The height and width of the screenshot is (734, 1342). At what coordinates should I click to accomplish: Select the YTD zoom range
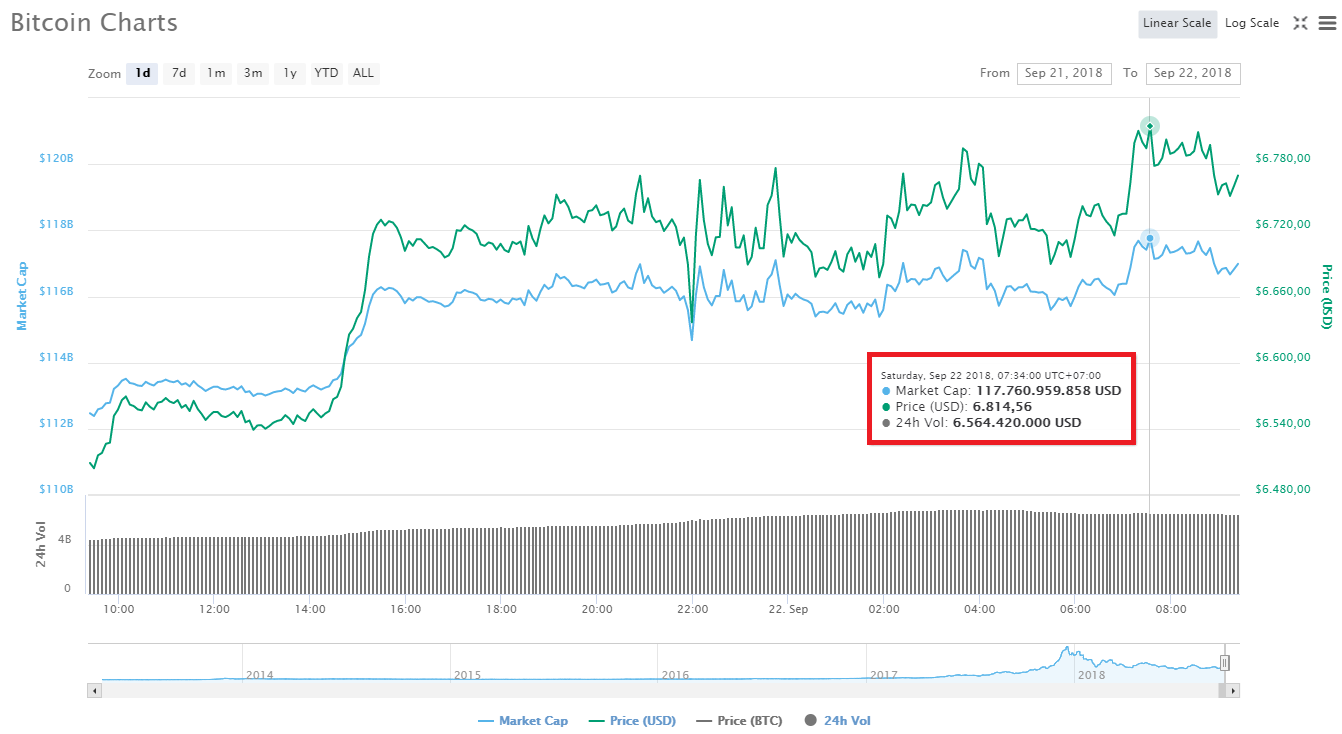326,73
